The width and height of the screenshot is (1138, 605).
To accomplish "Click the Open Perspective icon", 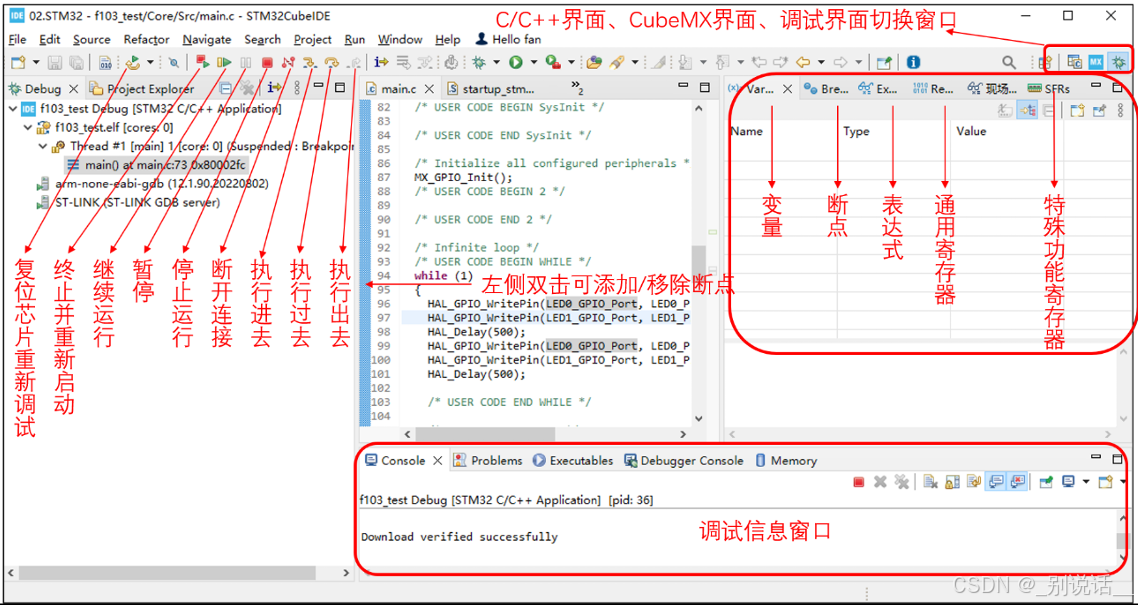I will click(x=1047, y=62).
